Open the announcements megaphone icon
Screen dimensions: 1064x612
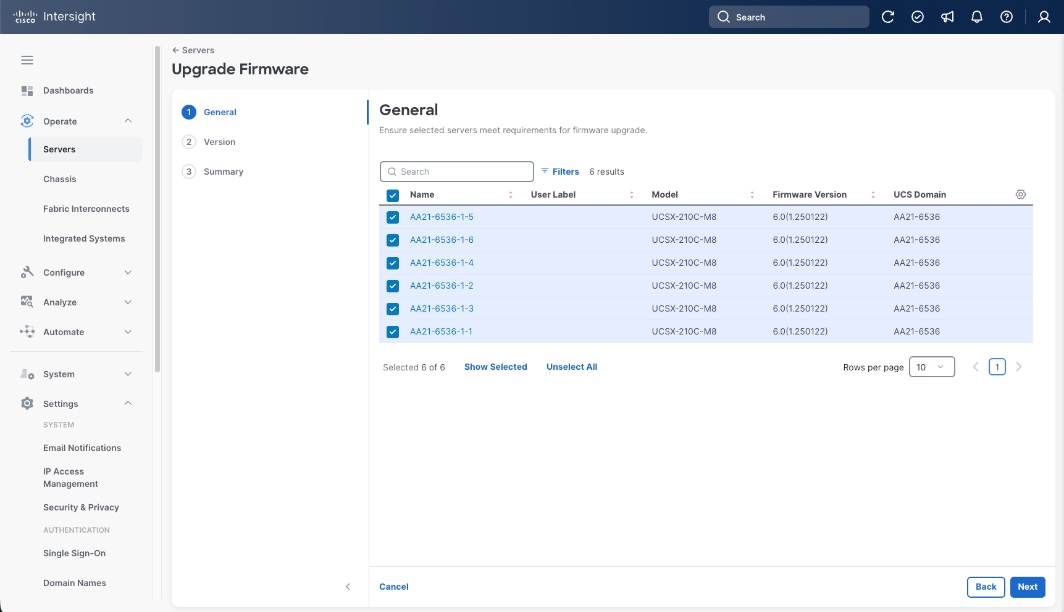click(x=947, y=17)
